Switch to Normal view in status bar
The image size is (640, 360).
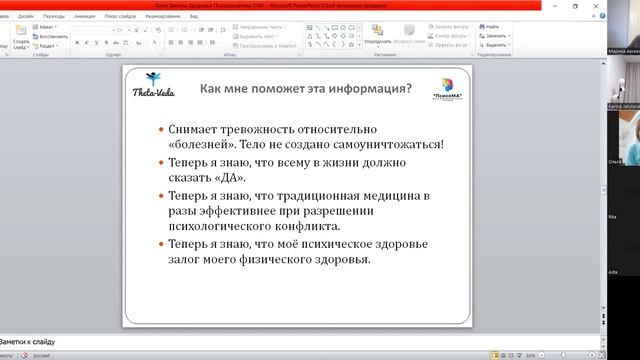(x=495, y=356)
